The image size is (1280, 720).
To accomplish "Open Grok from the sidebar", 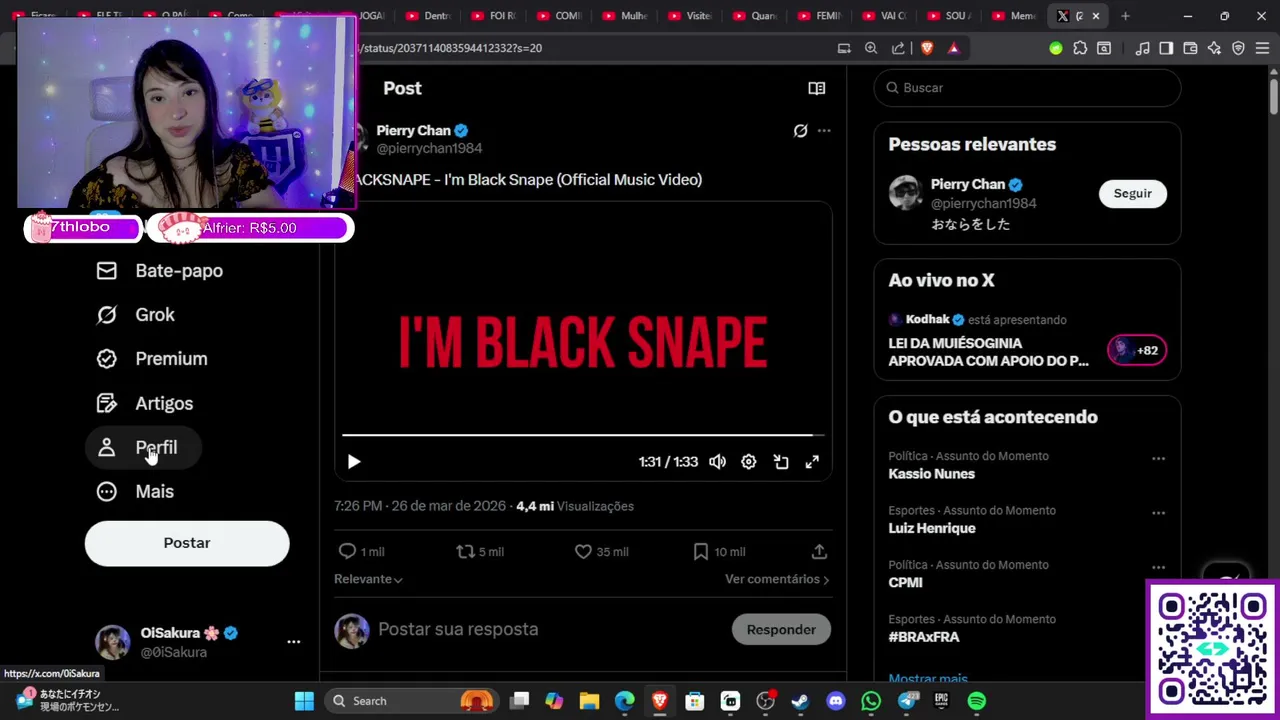I will [x=136, y=315].
